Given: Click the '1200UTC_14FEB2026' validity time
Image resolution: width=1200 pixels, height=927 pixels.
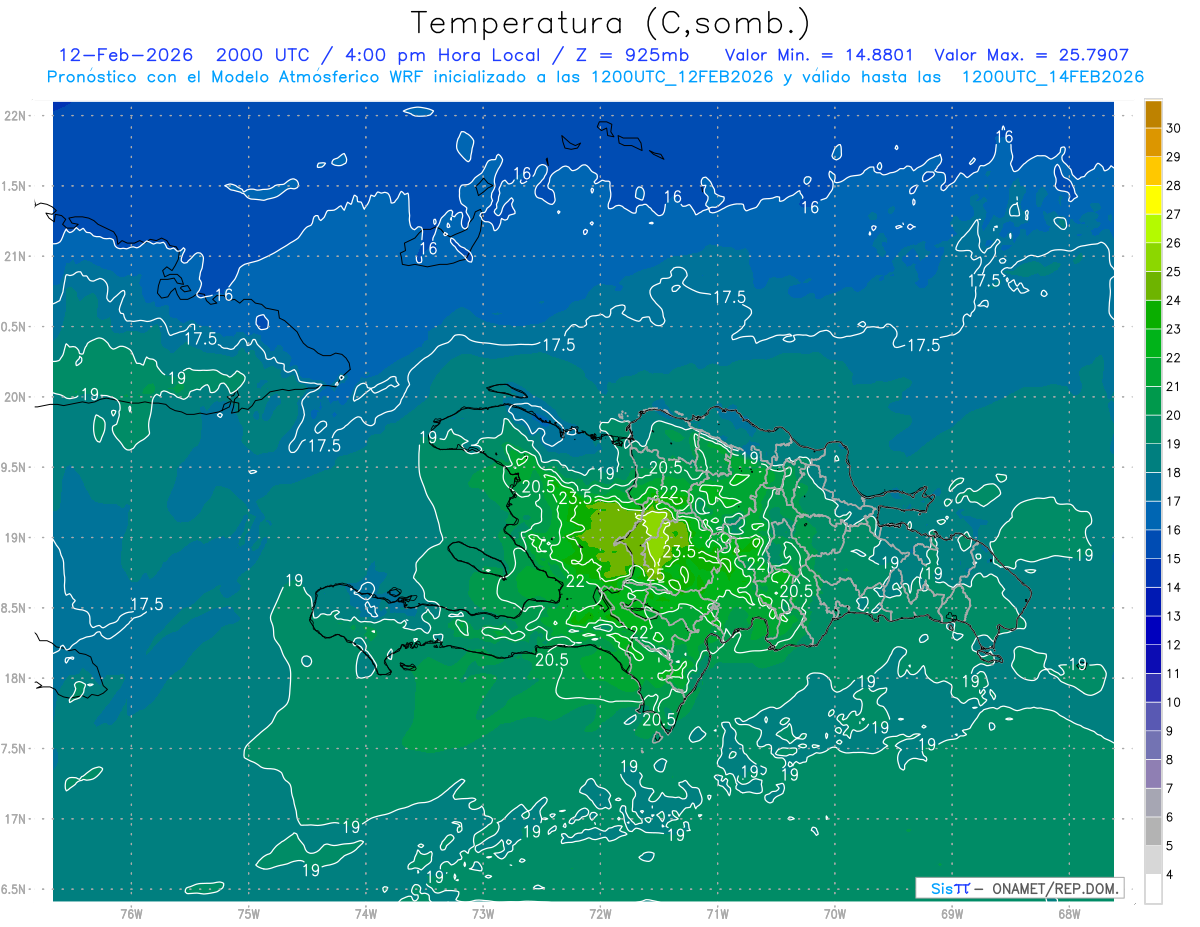Looking at the screenshot, I should click(1052, 77).
